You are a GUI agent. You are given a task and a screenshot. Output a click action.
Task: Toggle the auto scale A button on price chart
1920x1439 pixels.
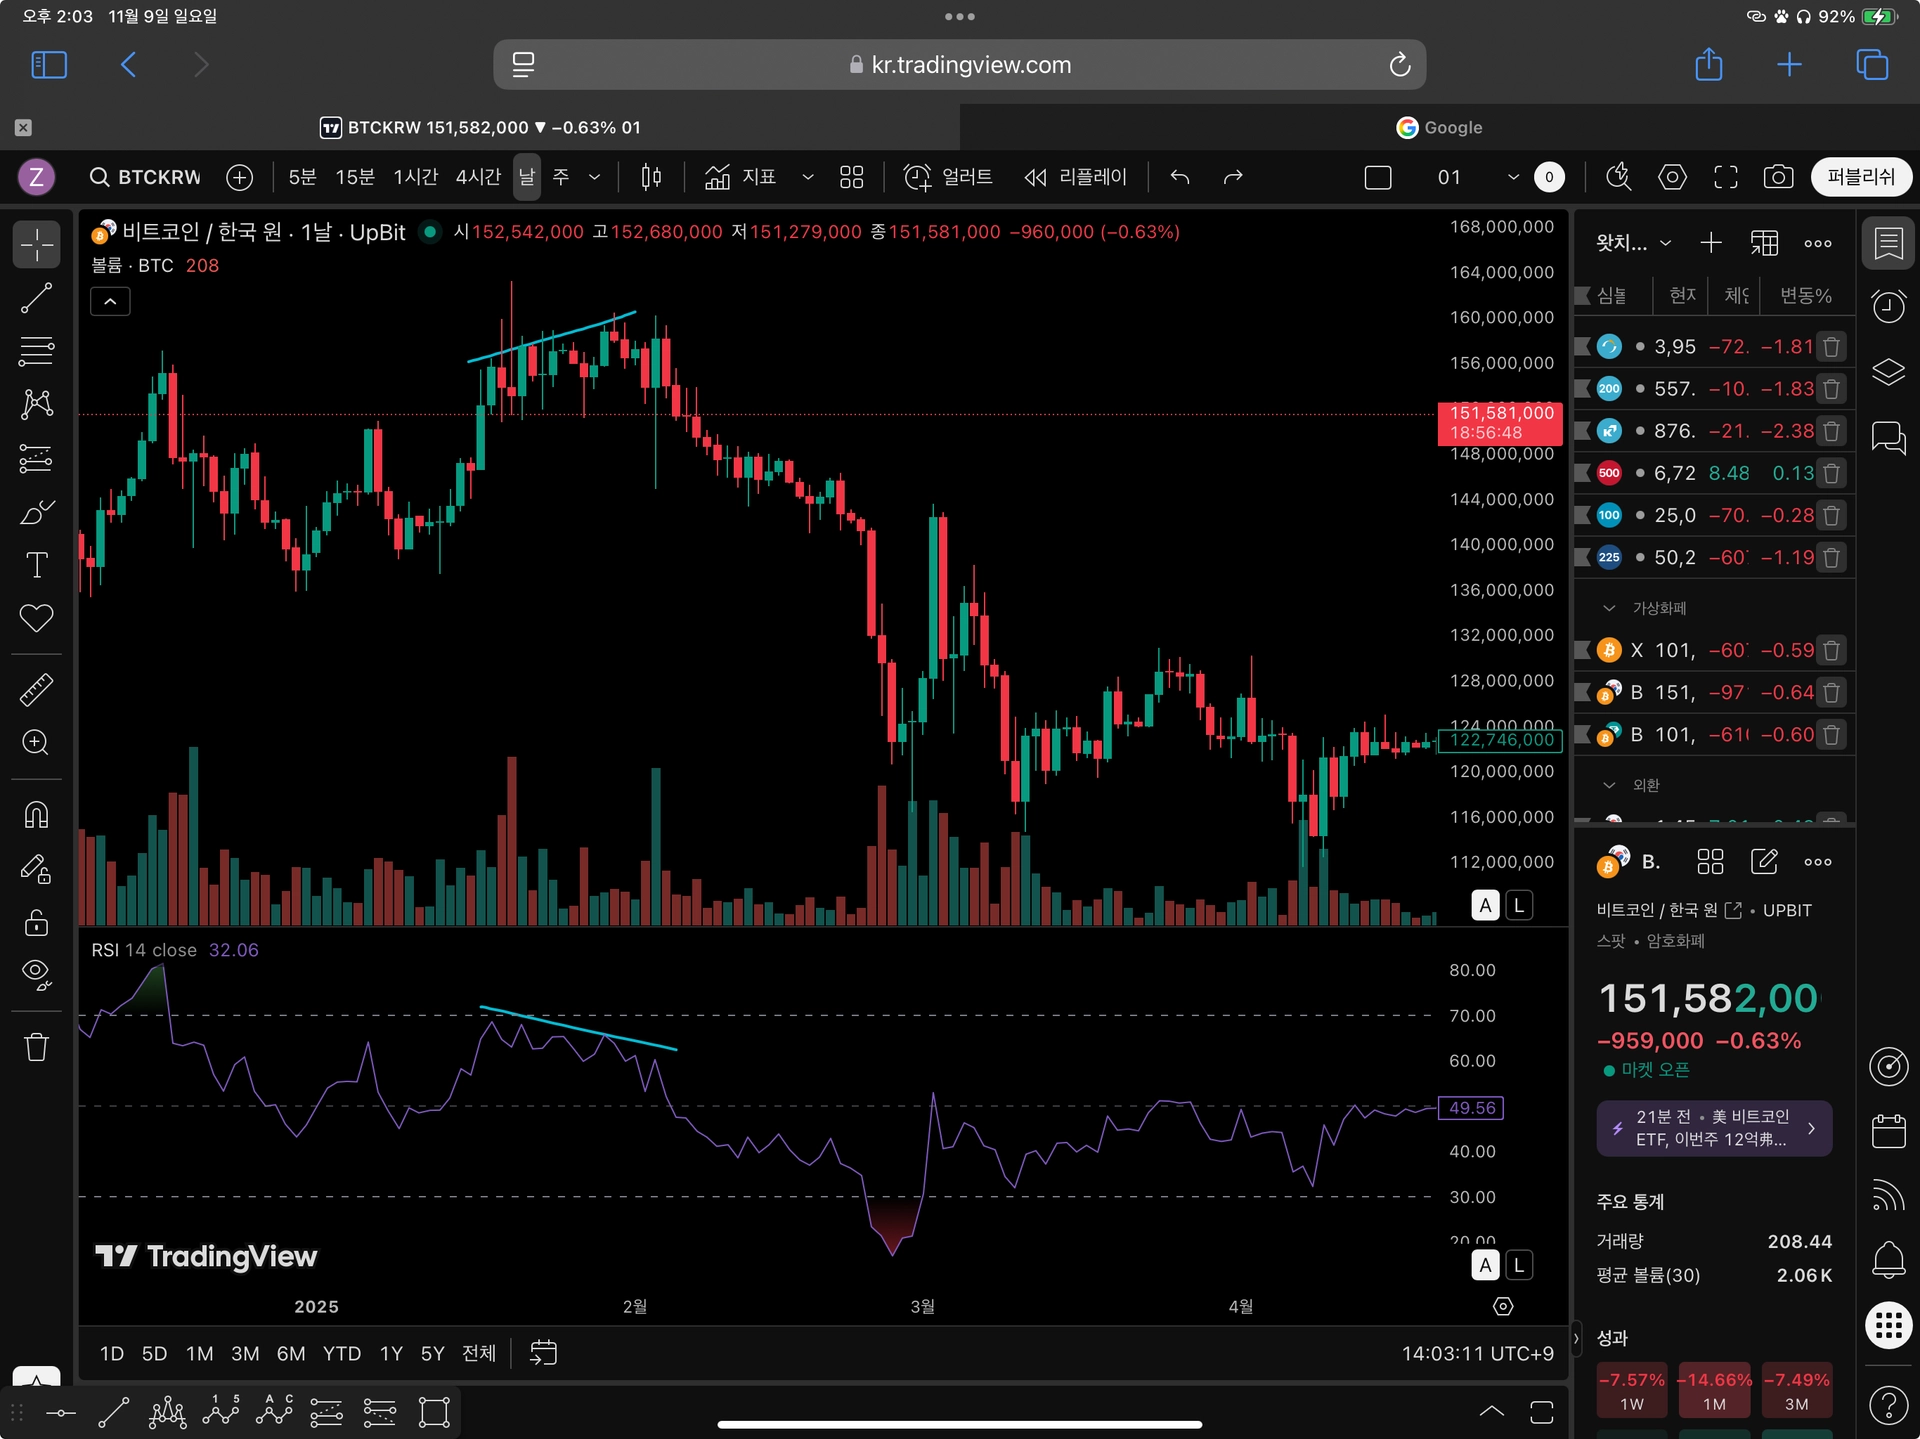tap(1485, 905)
